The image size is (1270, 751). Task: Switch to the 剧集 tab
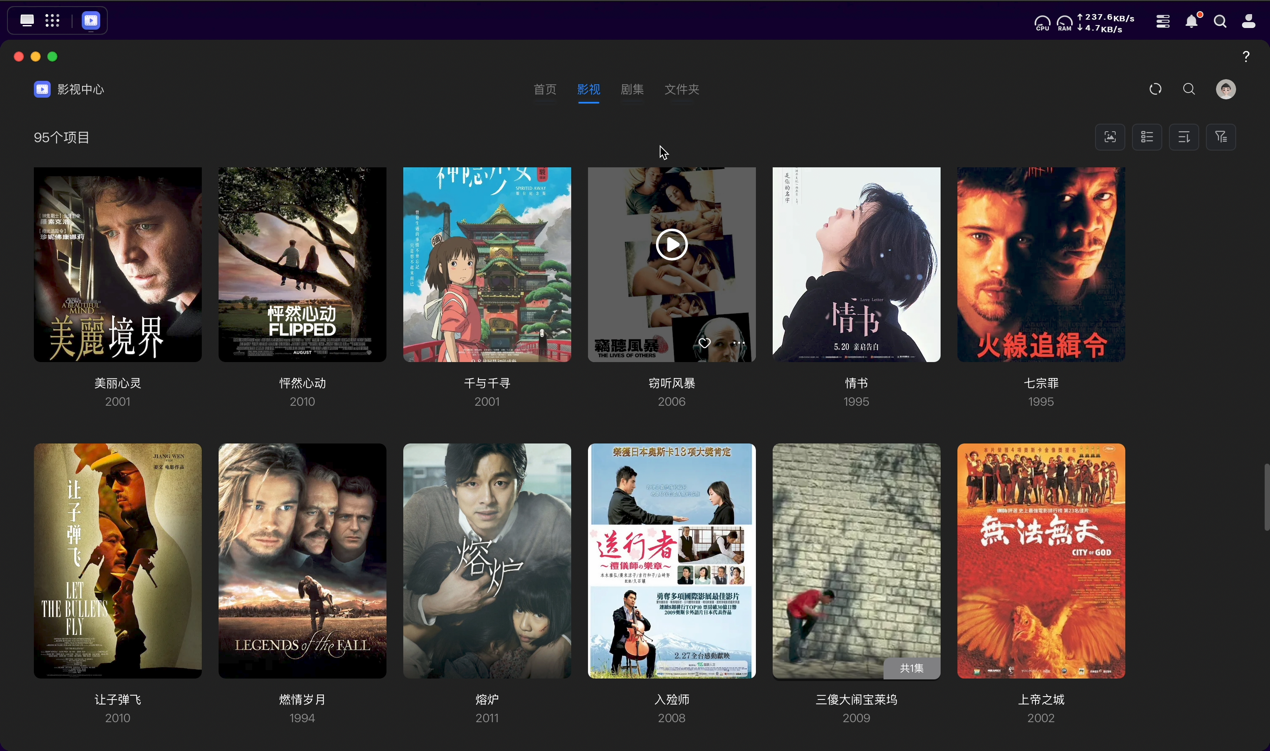pos(632,89)
